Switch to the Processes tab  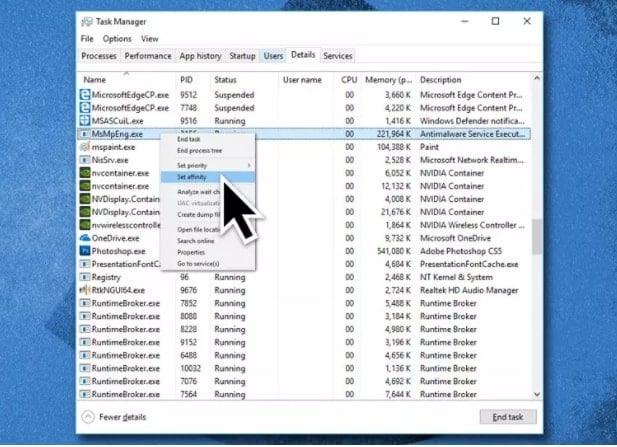coord(99,56)
